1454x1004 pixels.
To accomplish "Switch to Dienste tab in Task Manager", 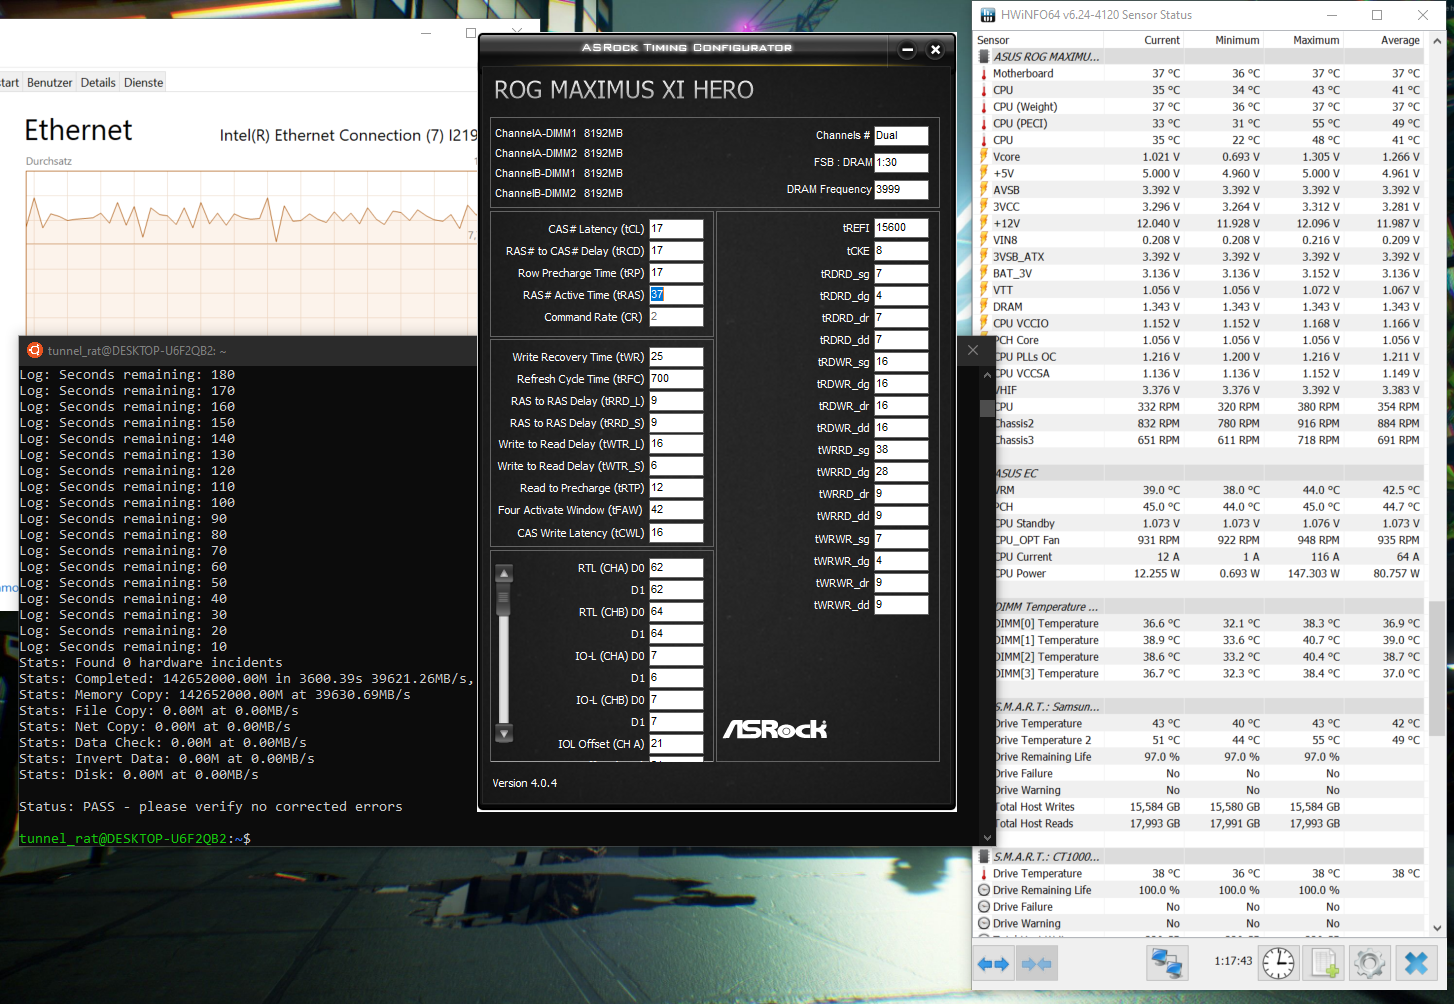I will (144, 83).
